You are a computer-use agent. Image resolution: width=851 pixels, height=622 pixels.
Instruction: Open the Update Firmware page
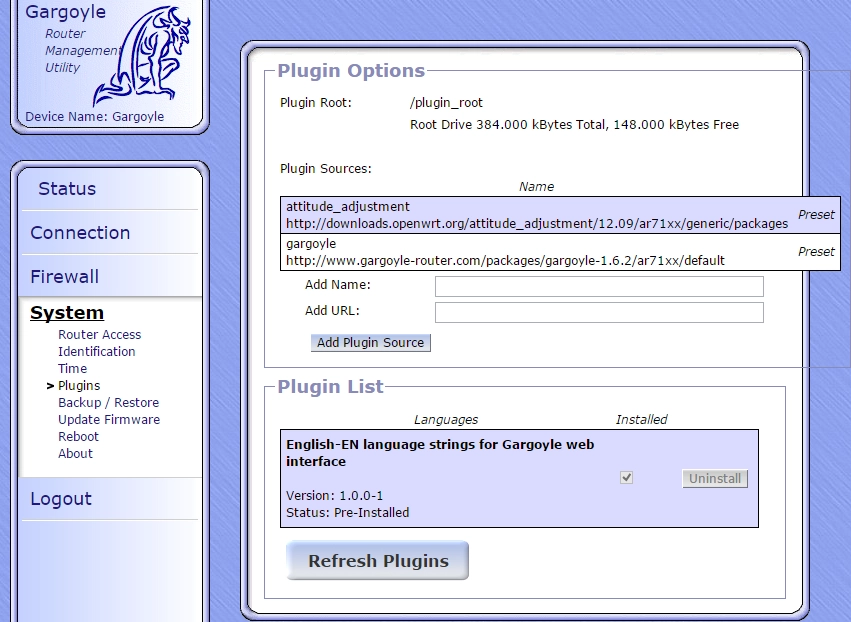[109, 420]
